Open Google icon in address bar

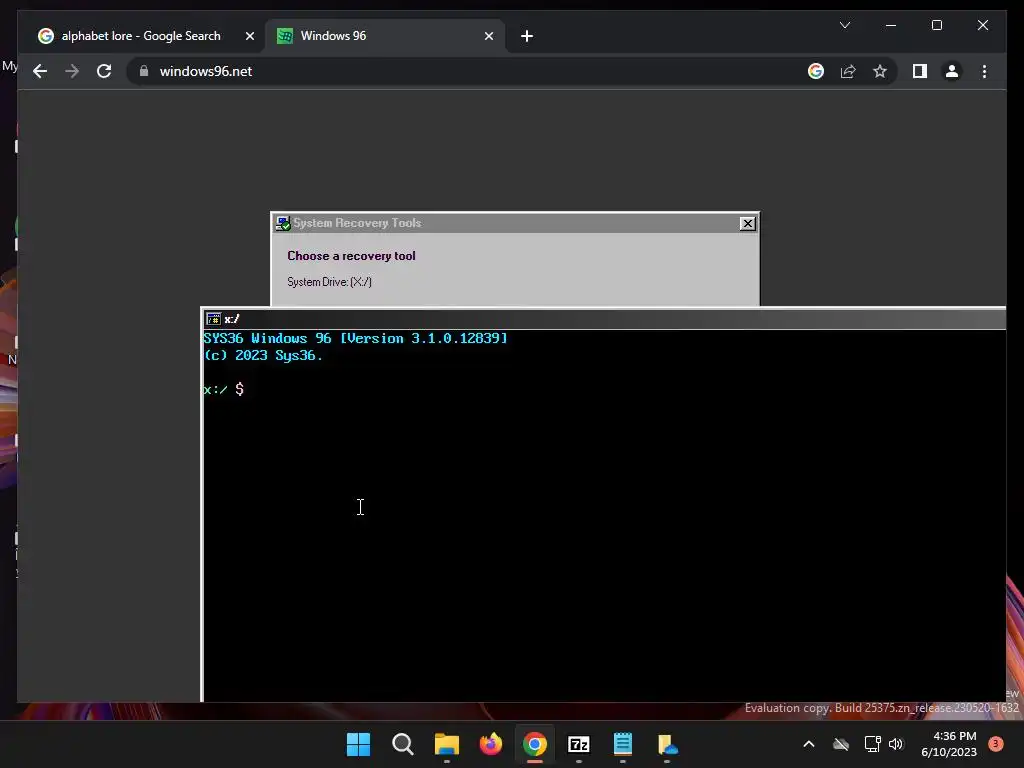[x=816, y=71]
